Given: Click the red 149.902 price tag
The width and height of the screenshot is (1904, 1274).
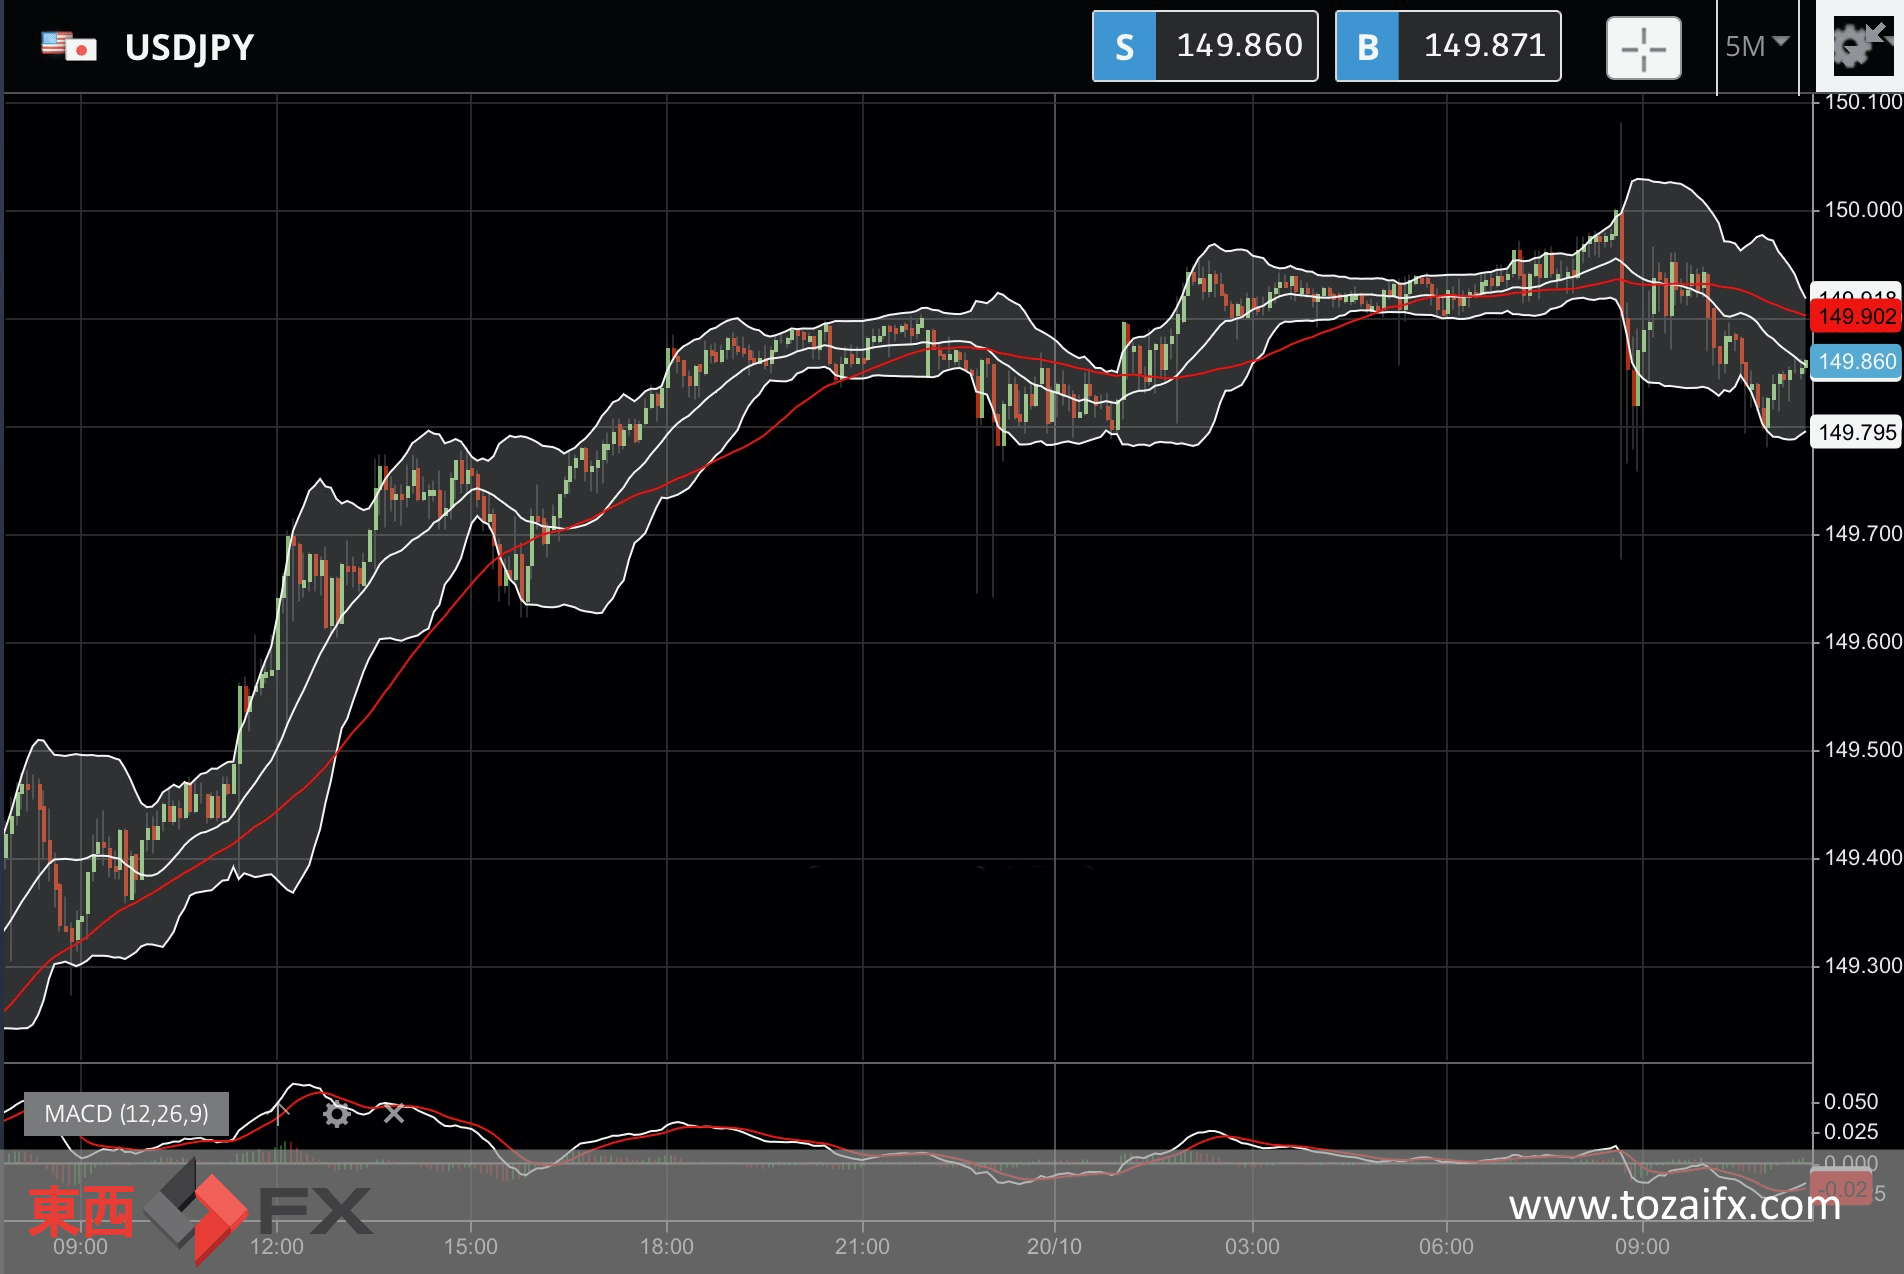Looking at the screenshot, I should (x=1856, y=317).
